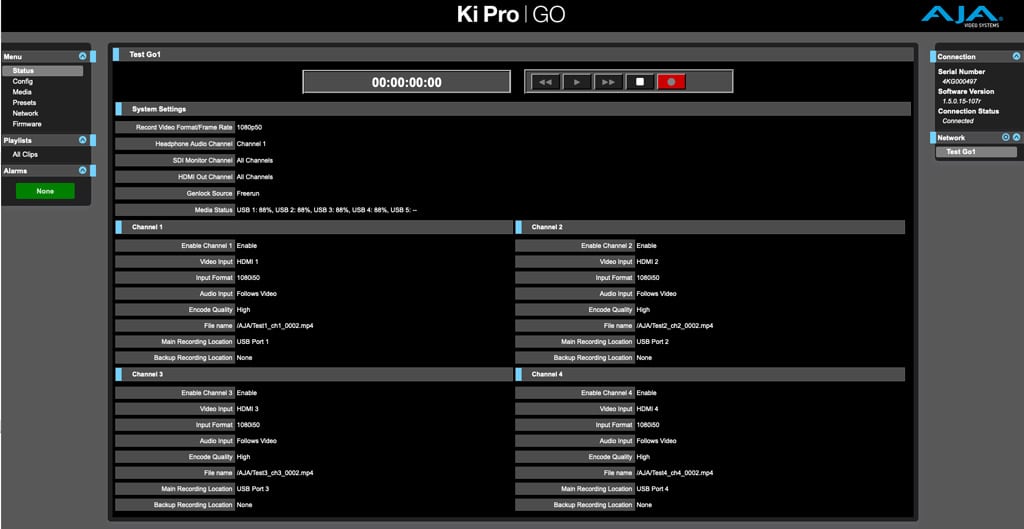The width and height of the screenshot is (1024, 529).
Task: Click the Rewind transport button
Action: [545, 82]
